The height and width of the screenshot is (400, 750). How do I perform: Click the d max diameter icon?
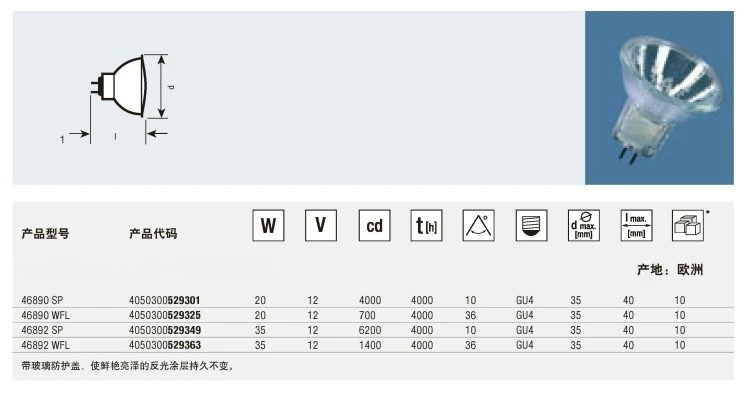click(x=584, y=225)
